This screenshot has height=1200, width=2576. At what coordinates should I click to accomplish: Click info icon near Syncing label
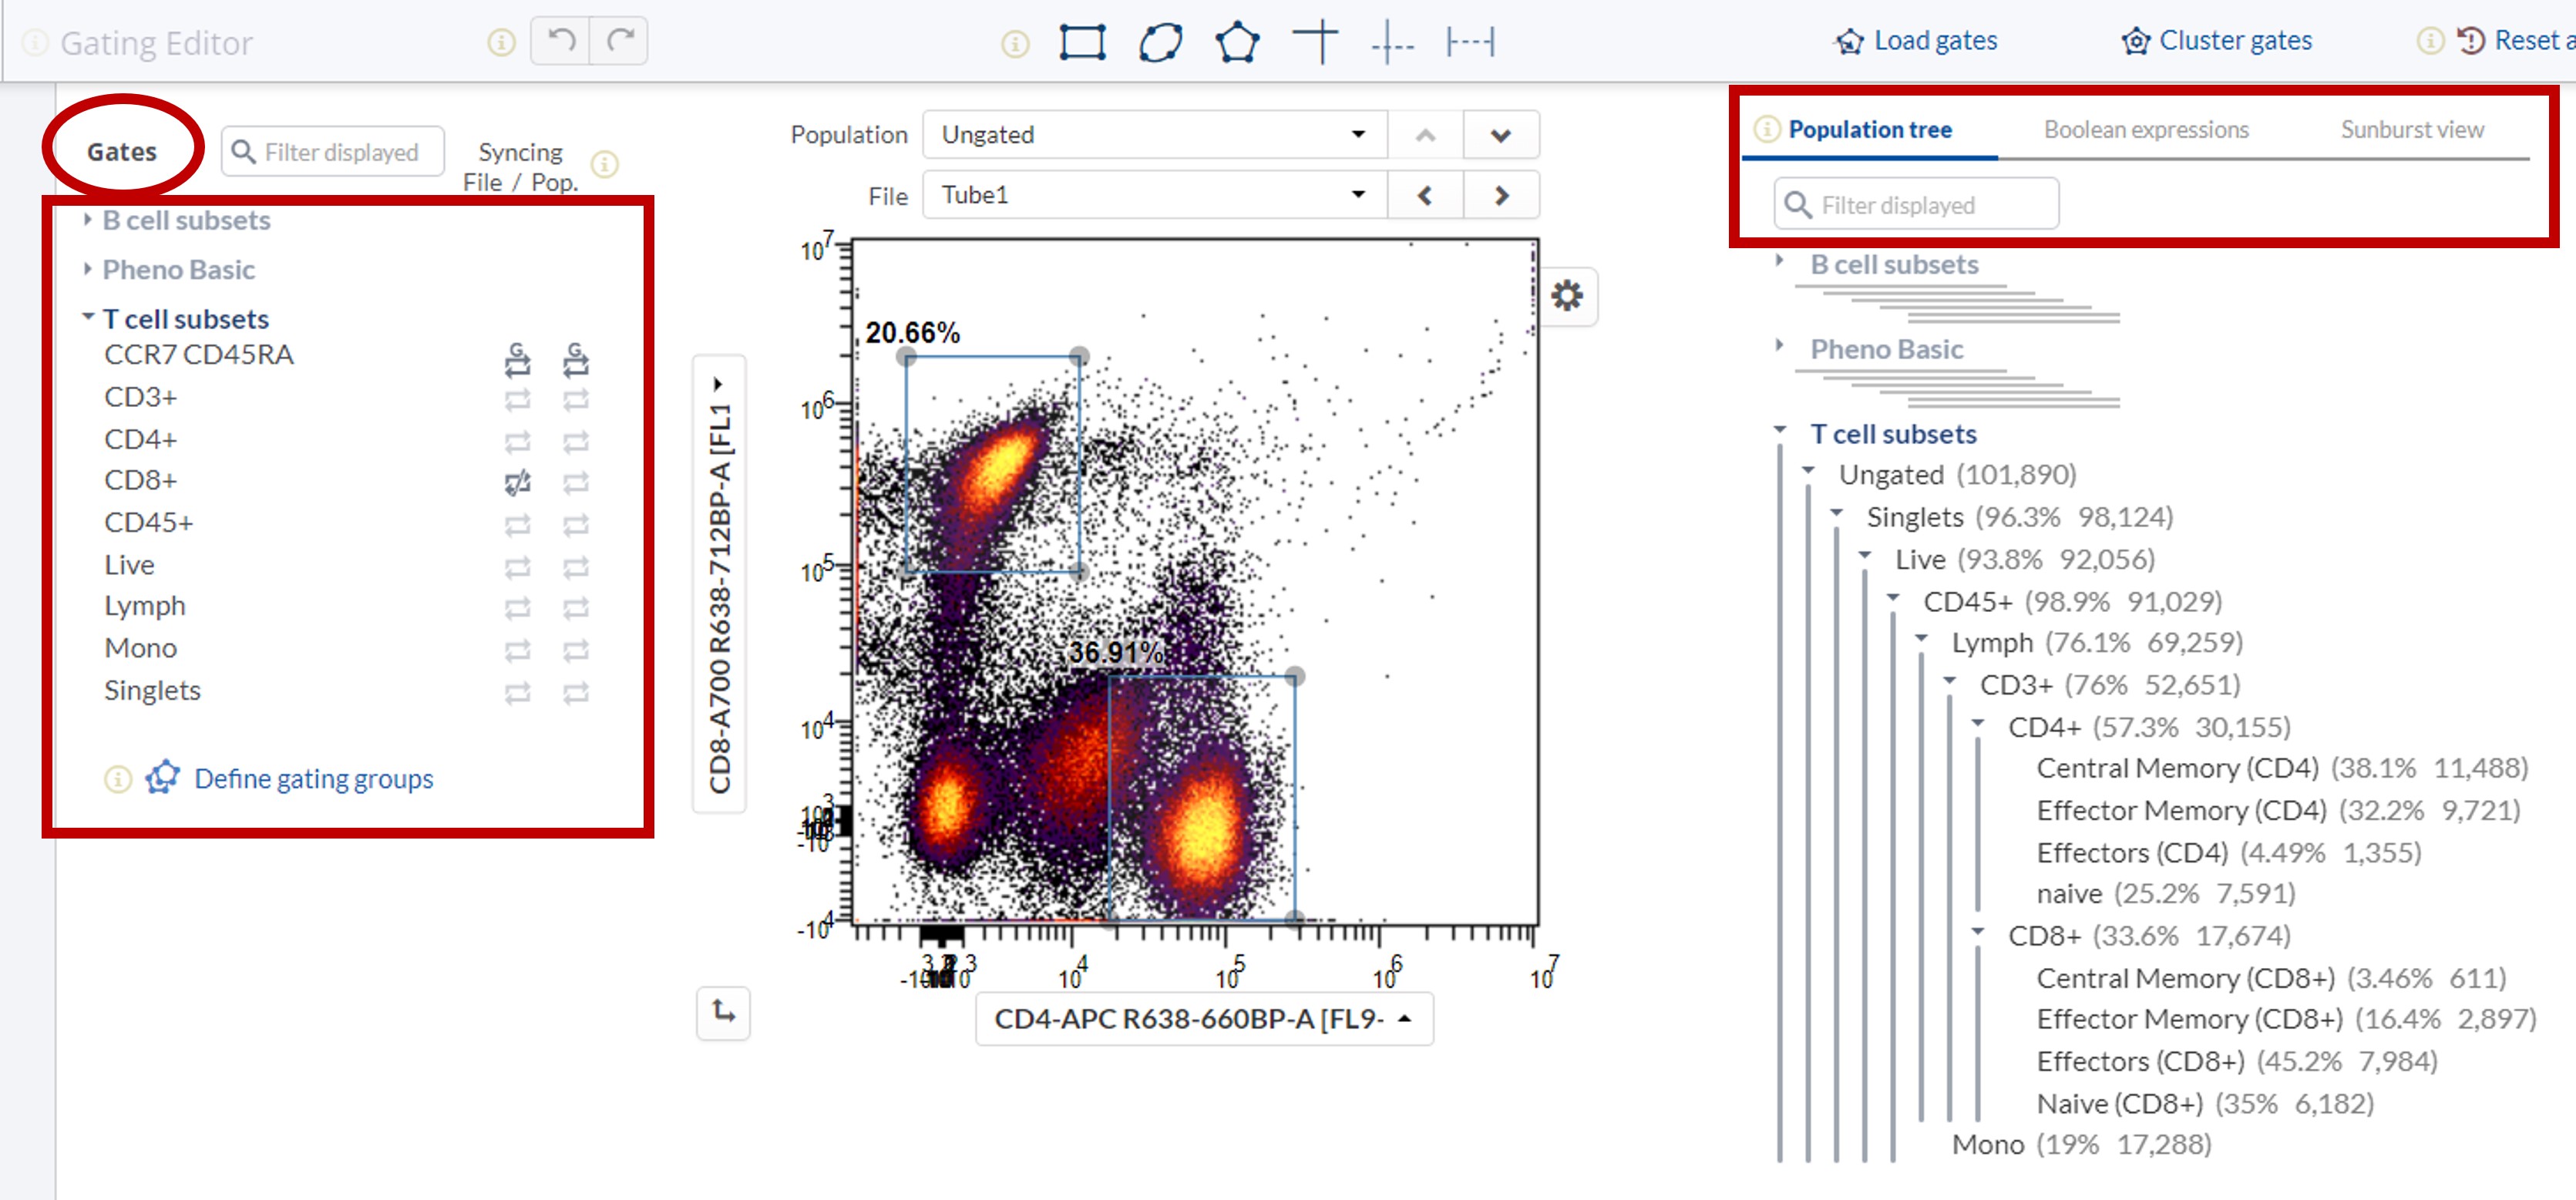tap(604, 164)
